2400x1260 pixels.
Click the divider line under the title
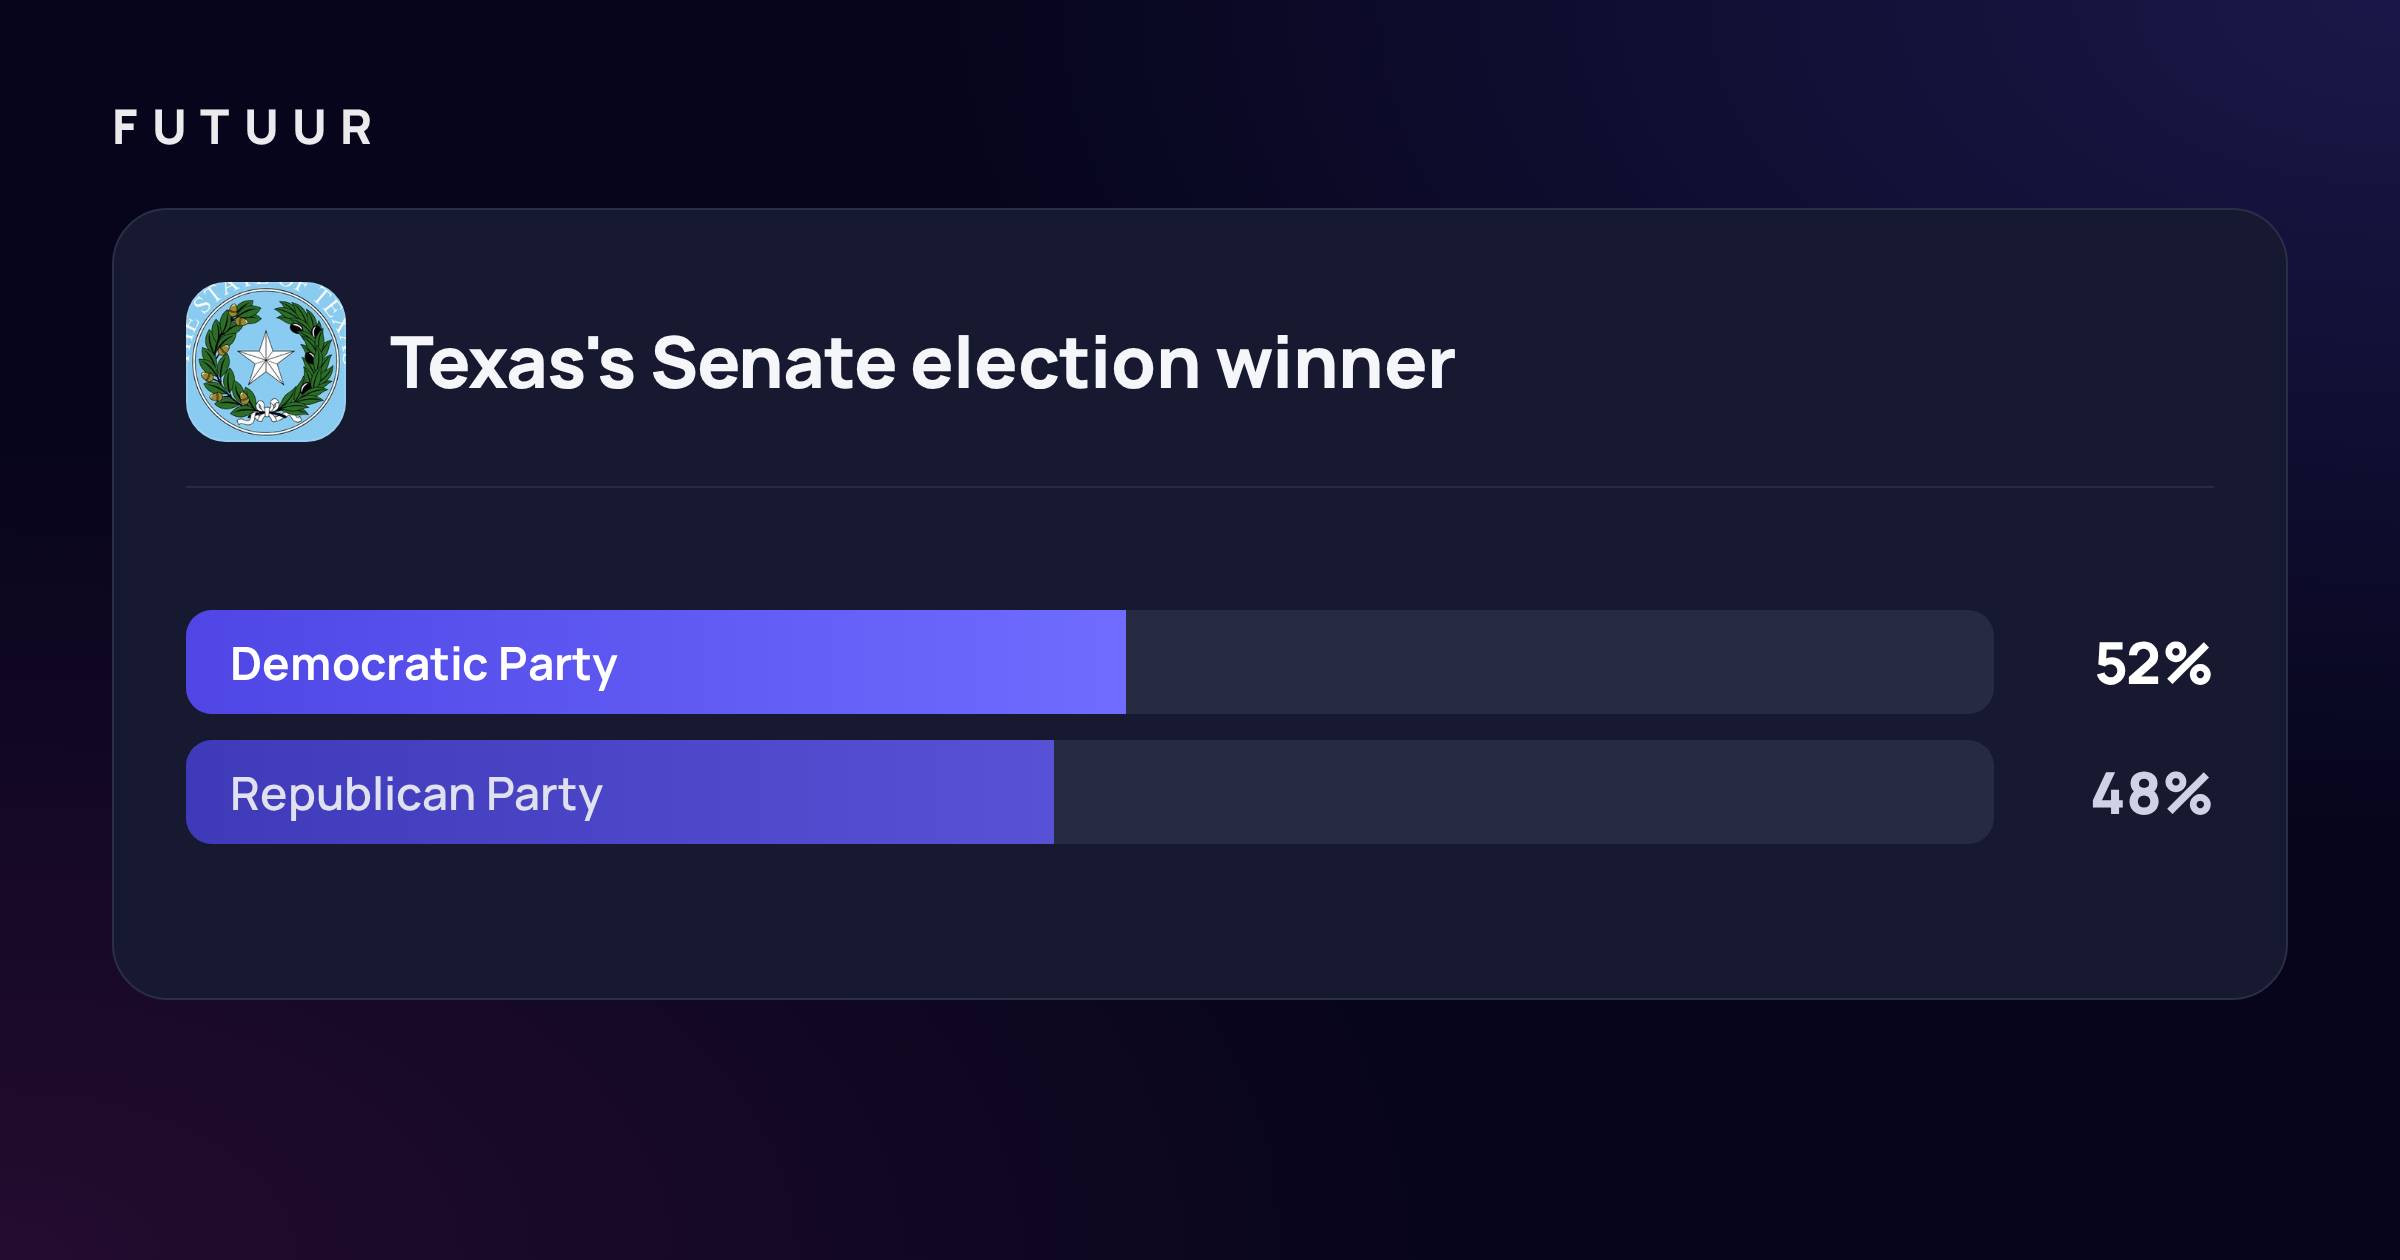pos(1200,487)
